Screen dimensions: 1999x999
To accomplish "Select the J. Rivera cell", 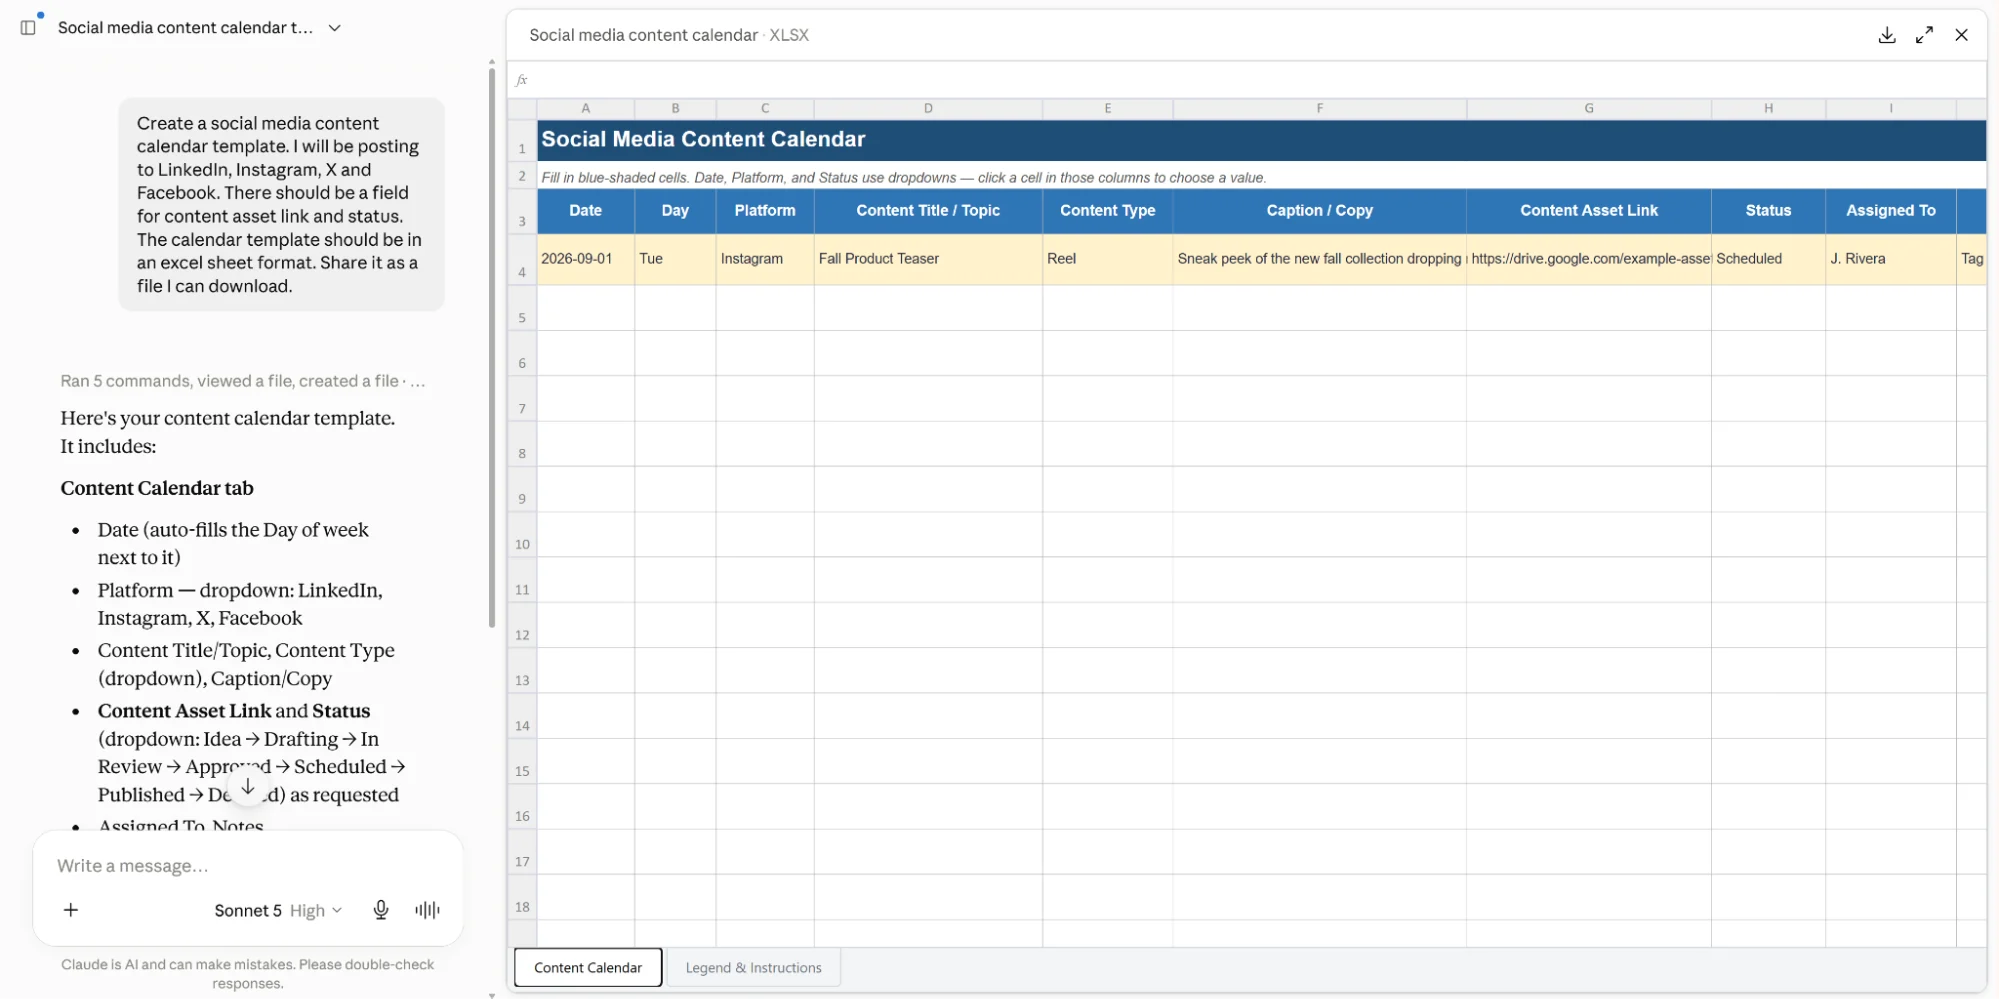I will (1890, 259).
